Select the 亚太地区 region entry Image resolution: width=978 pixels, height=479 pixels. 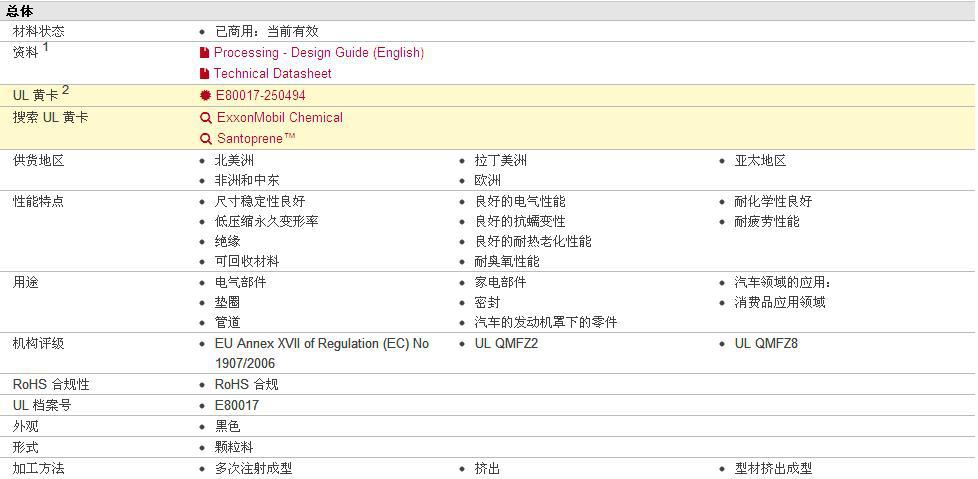point(760,160)
